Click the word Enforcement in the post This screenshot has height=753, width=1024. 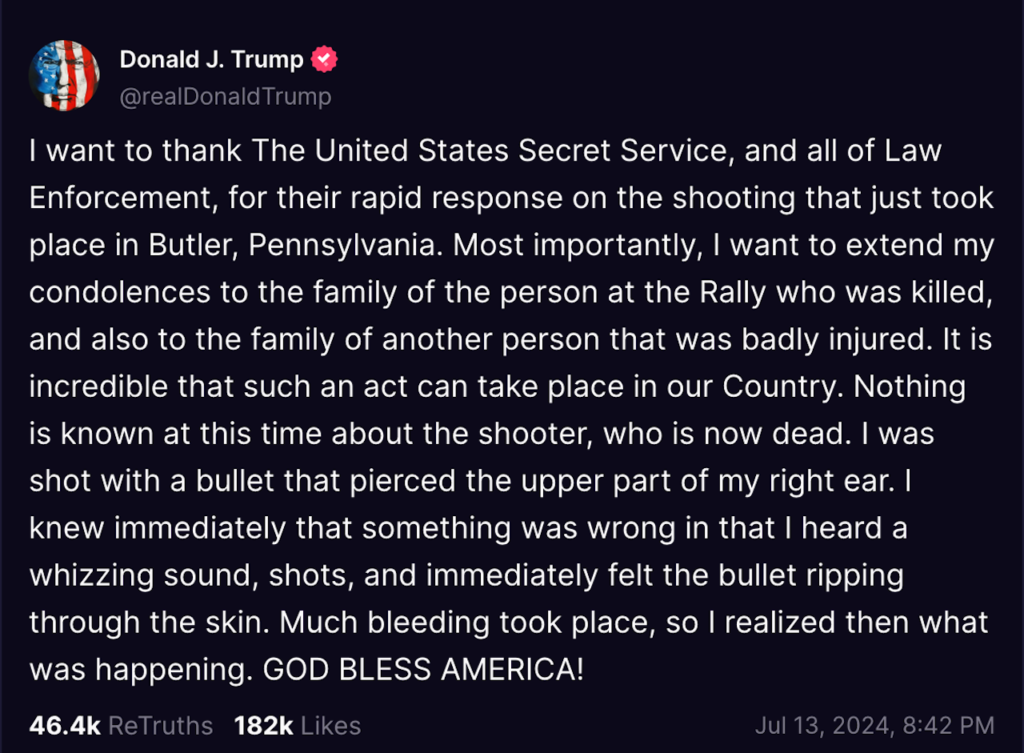click(120, 197)
